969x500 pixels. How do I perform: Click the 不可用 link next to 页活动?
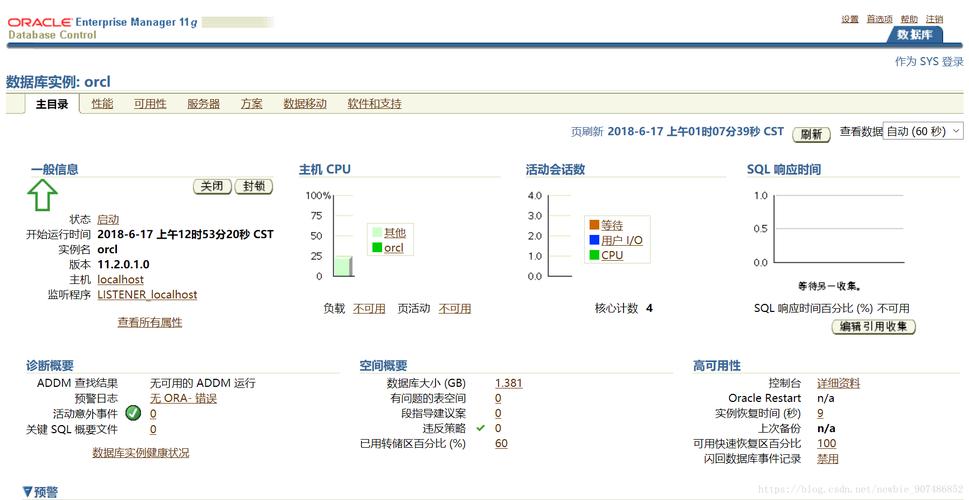point(455,308)
